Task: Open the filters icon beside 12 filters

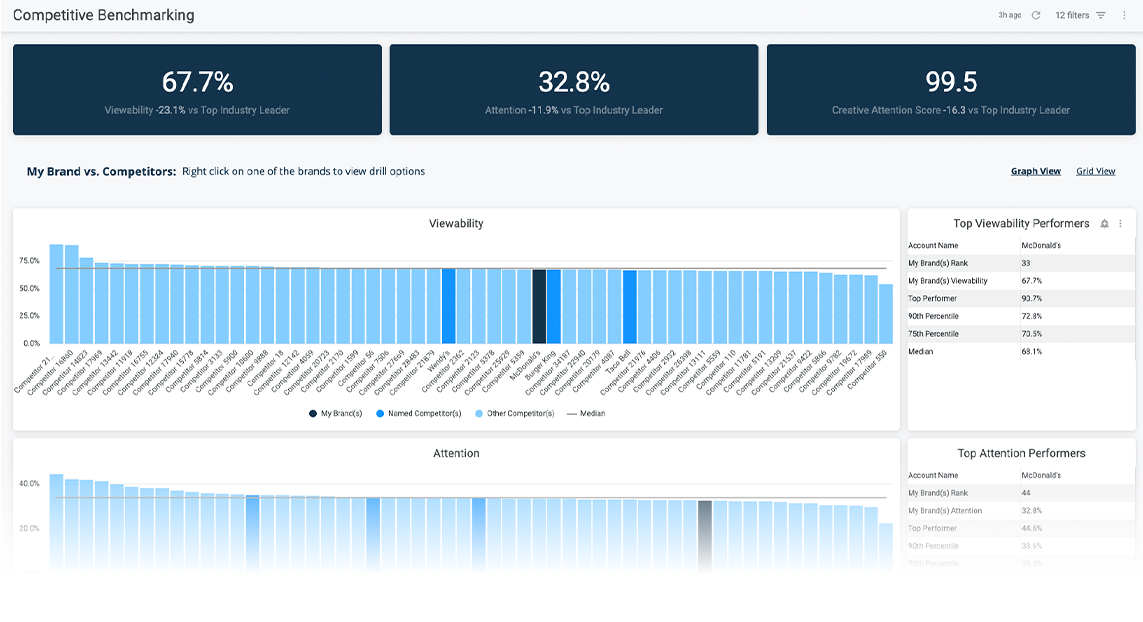Action: pyautogui.click(x=1101, y=15)
